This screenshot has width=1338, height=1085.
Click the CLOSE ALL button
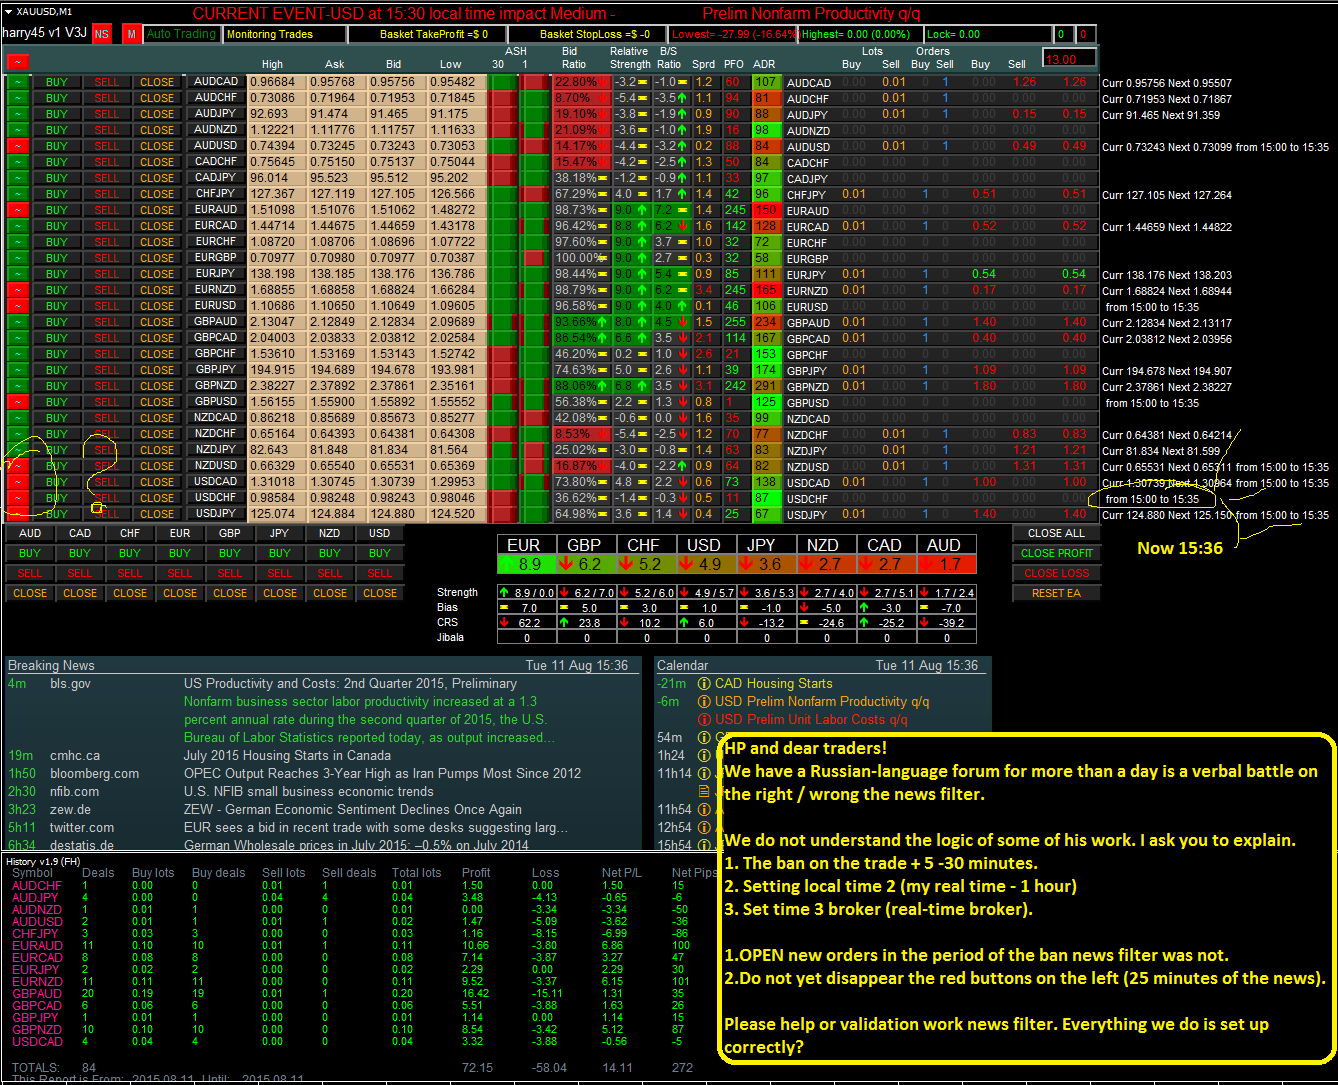pos(1057,533)
